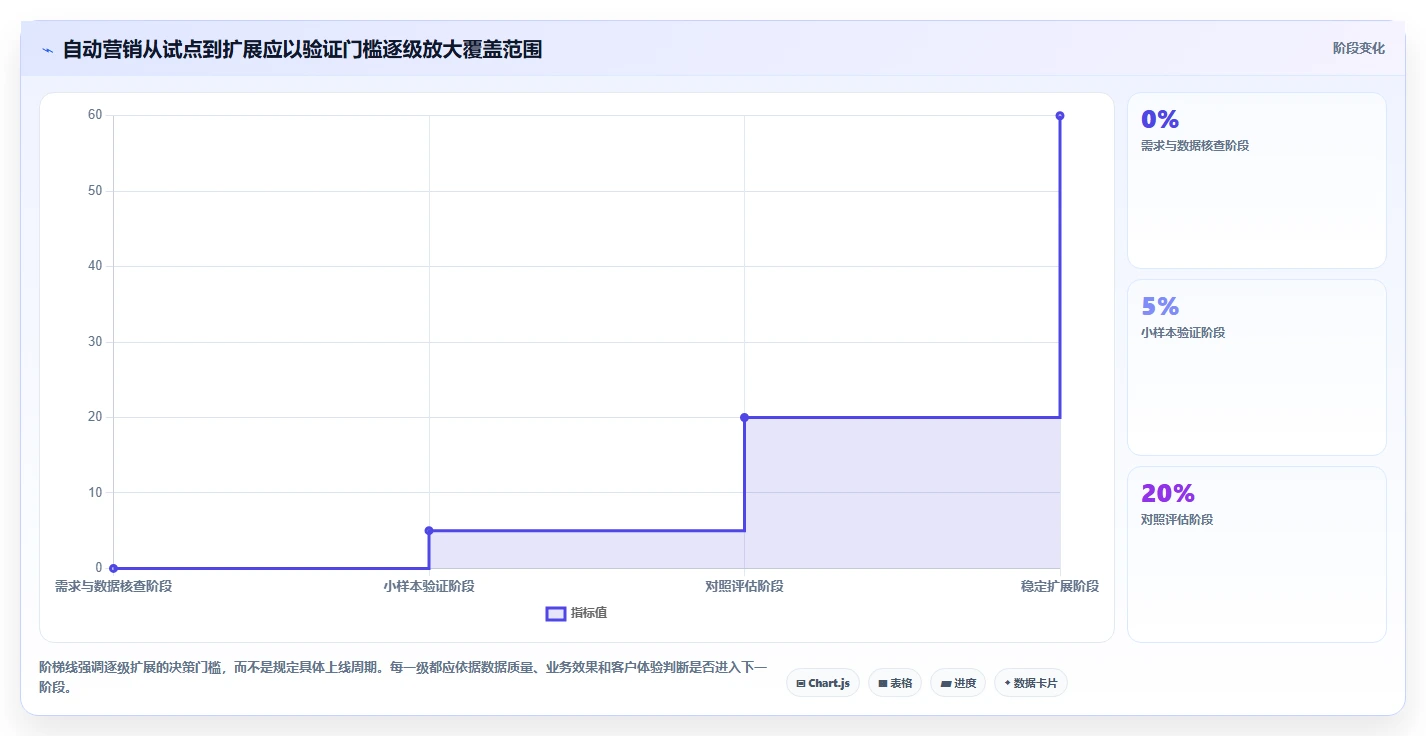Click the 5% stat card value
The image size is (1426, 736).
(x=1160, y=306)
